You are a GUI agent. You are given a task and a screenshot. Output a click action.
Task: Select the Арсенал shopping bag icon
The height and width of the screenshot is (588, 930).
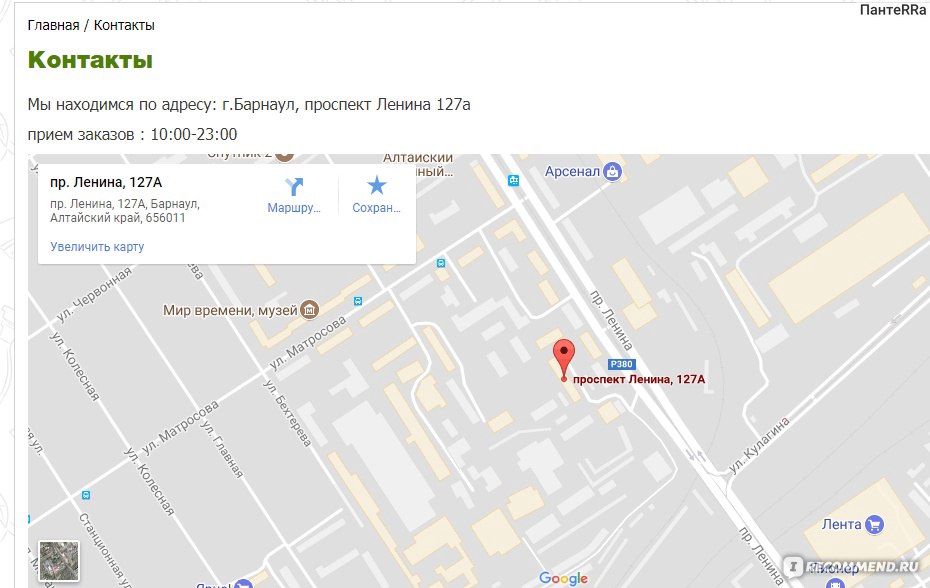(612, 172)
